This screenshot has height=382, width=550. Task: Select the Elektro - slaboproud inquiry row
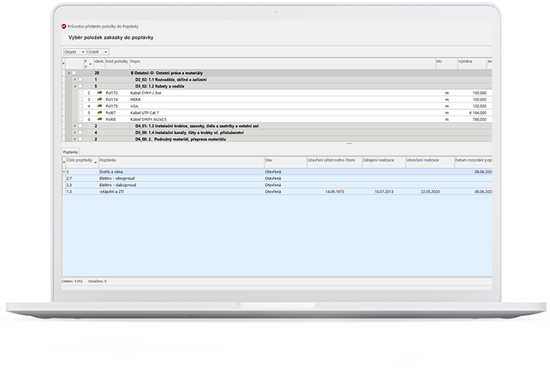click(277, 185)
